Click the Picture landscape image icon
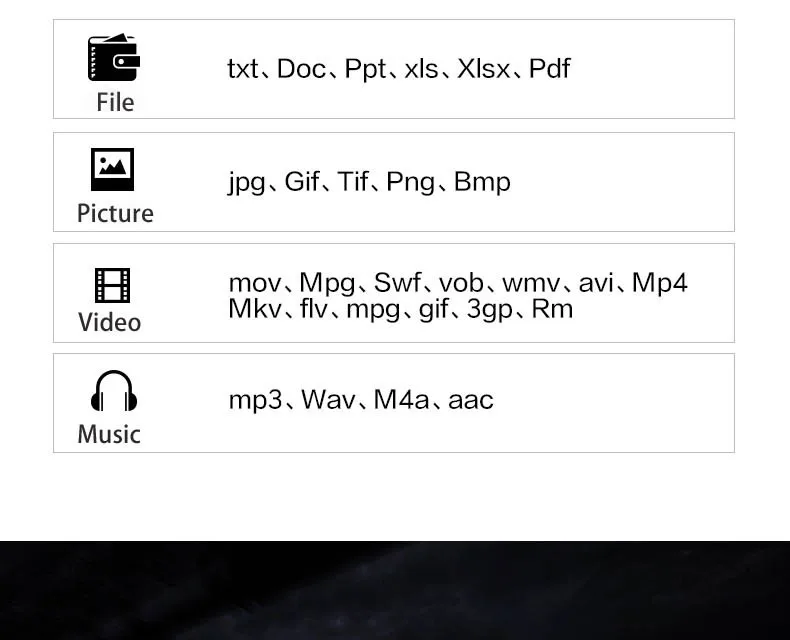The width and height of the screenshot is (790, 640). click(112, 169)
